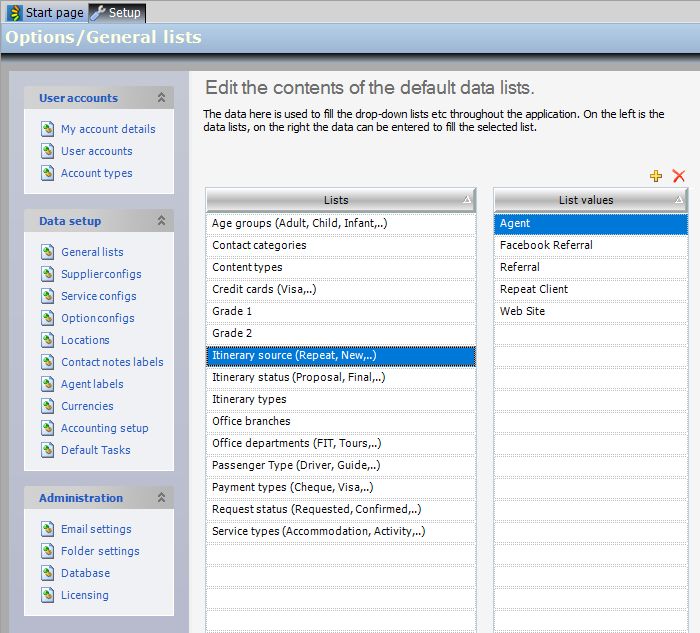The width and height of the screenshot is (700, 633).
Task: Sort by the Lists column header
Action: 336,200
